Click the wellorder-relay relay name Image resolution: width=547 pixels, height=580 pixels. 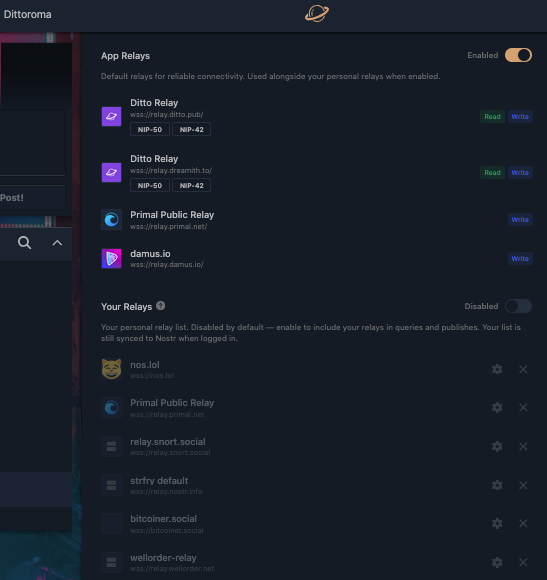coord(163,558)
